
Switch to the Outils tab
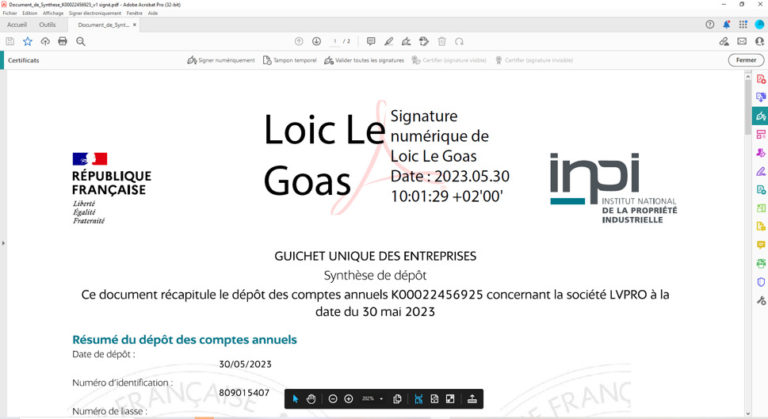[x=47, y=24]
